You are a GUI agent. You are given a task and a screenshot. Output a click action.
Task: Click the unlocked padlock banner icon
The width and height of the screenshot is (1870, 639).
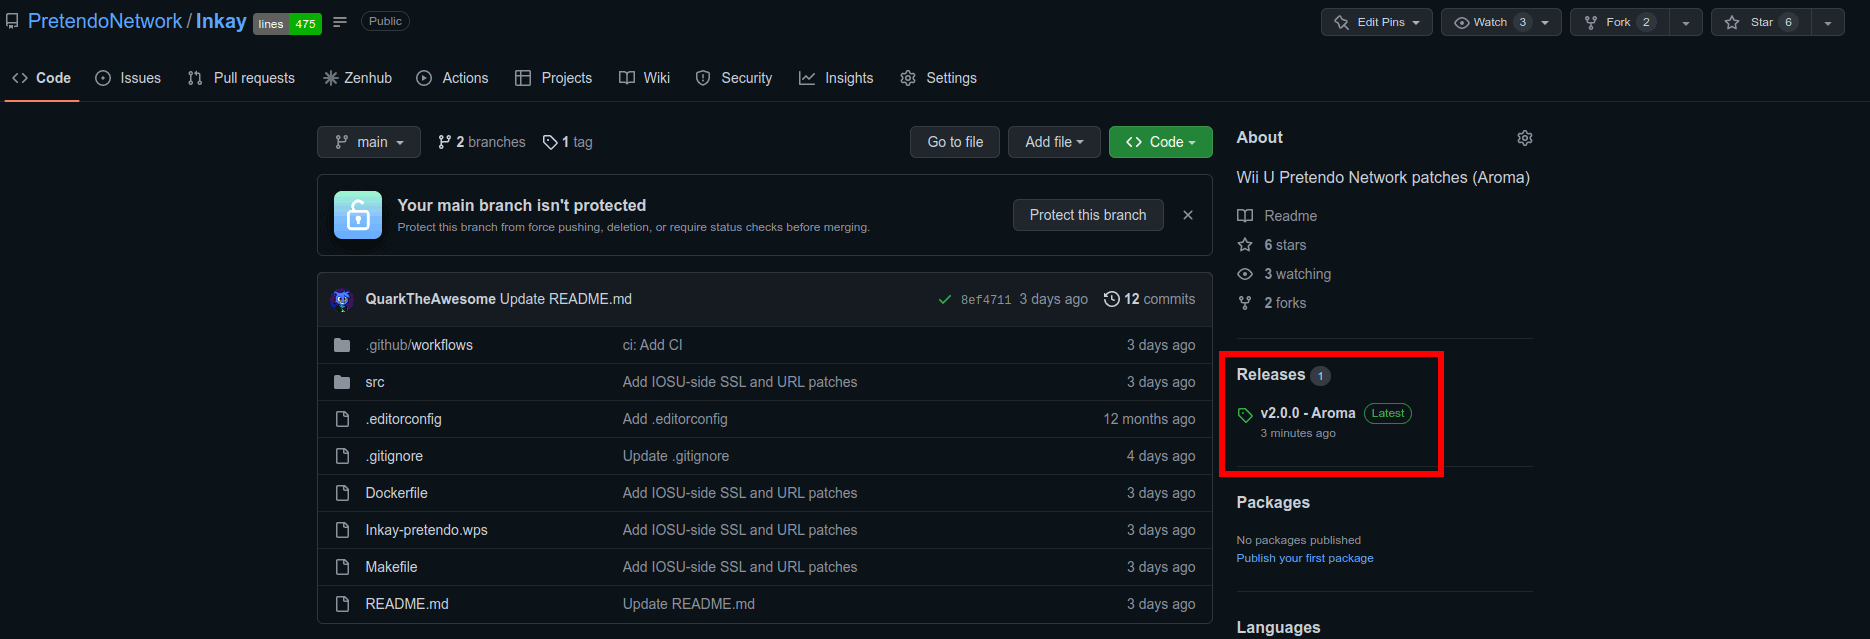(358, 215)
